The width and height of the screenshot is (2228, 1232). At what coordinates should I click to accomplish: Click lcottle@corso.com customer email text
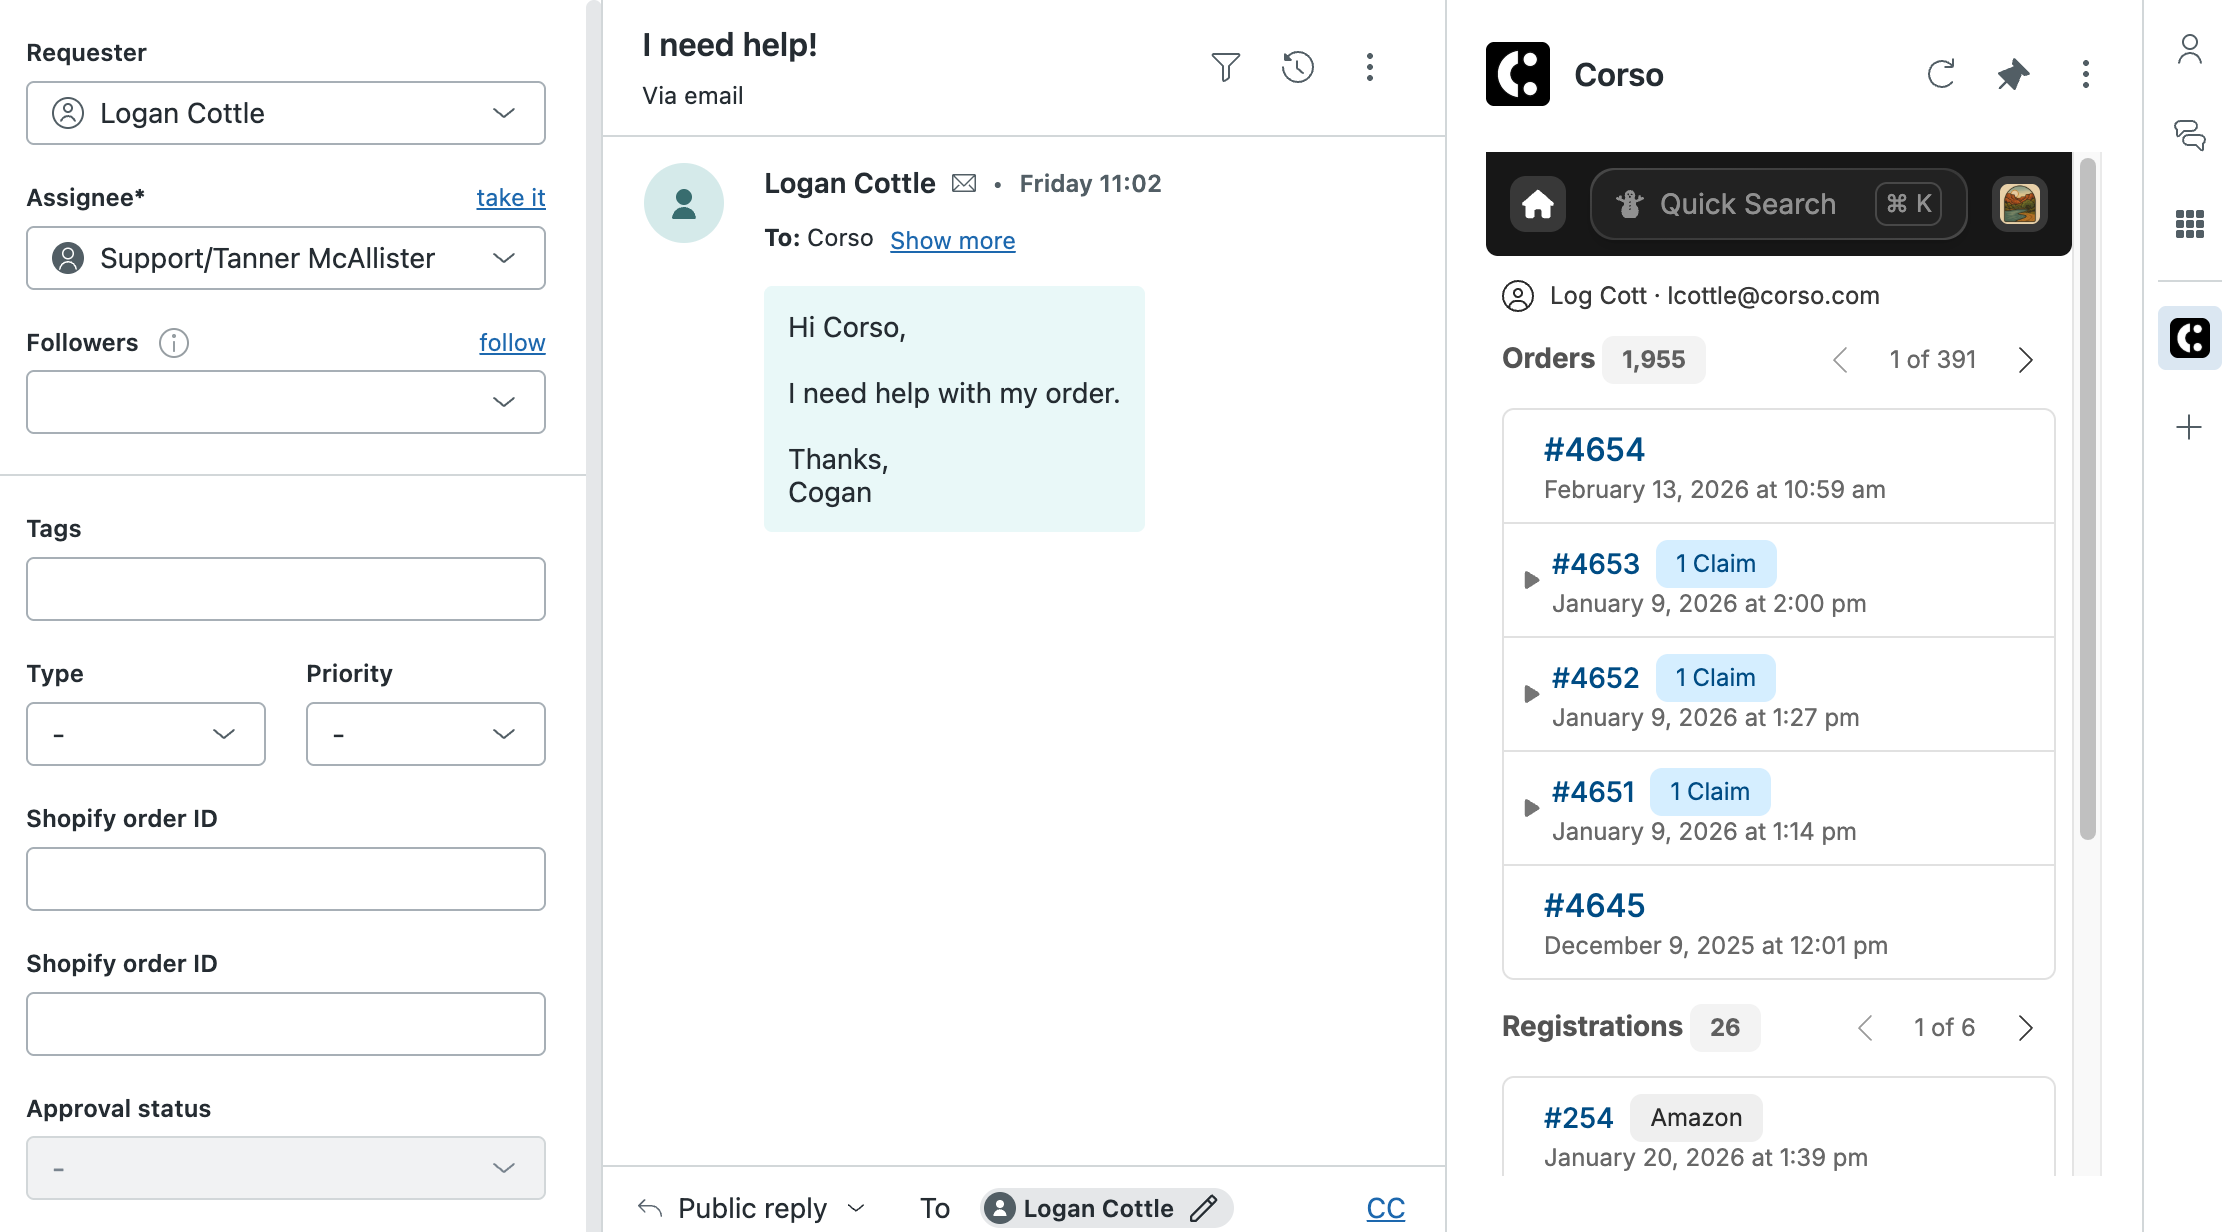[1773, 296]
